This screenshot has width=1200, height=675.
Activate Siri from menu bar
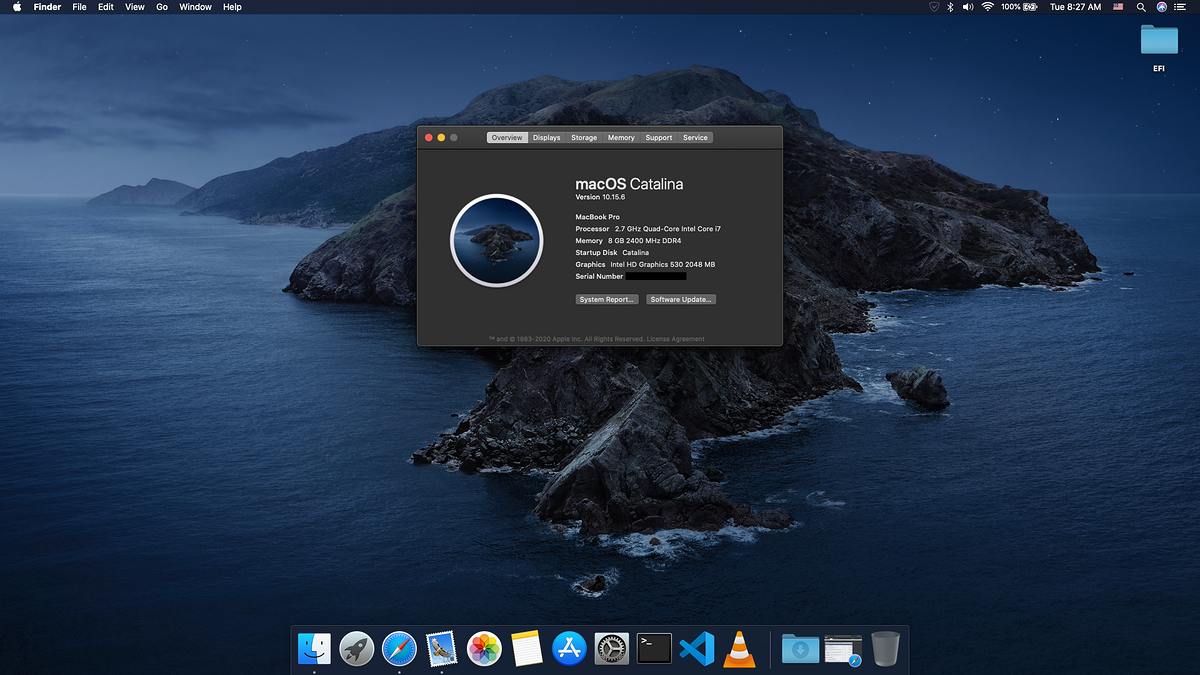[1161, 7]
